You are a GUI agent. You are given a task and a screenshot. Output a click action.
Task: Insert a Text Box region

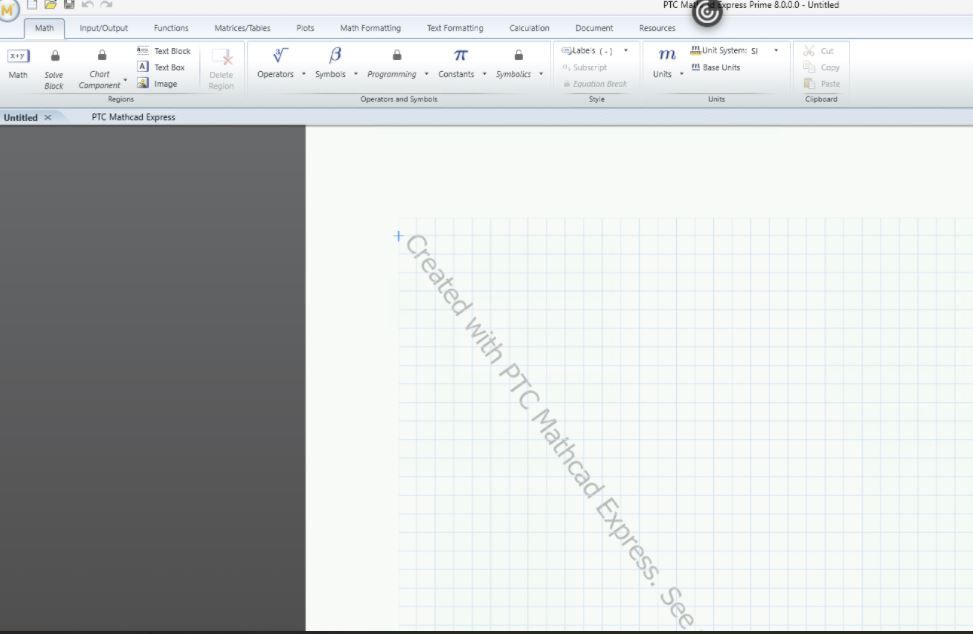pyautogui.click(x=161, y=67)
